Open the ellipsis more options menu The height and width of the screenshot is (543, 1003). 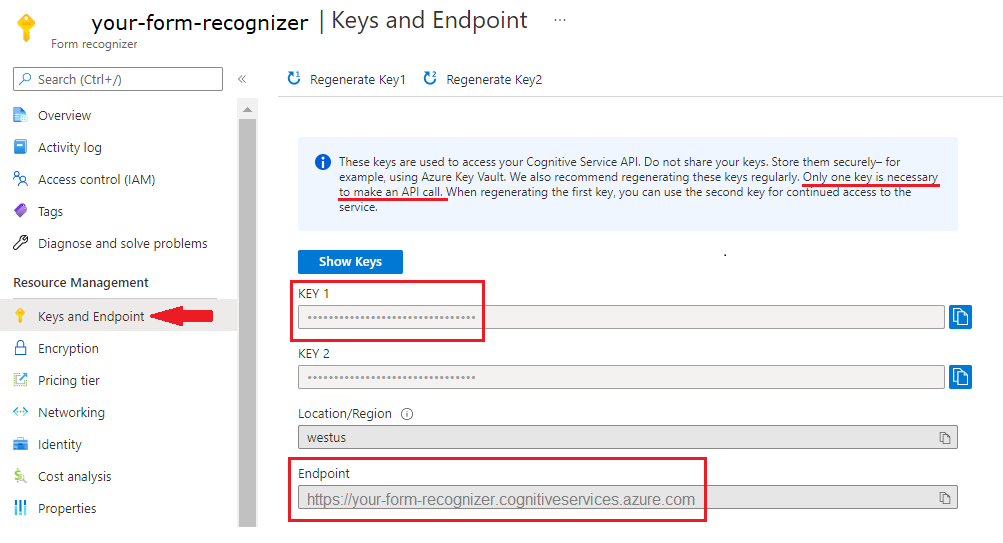click(x=559, y=20)
